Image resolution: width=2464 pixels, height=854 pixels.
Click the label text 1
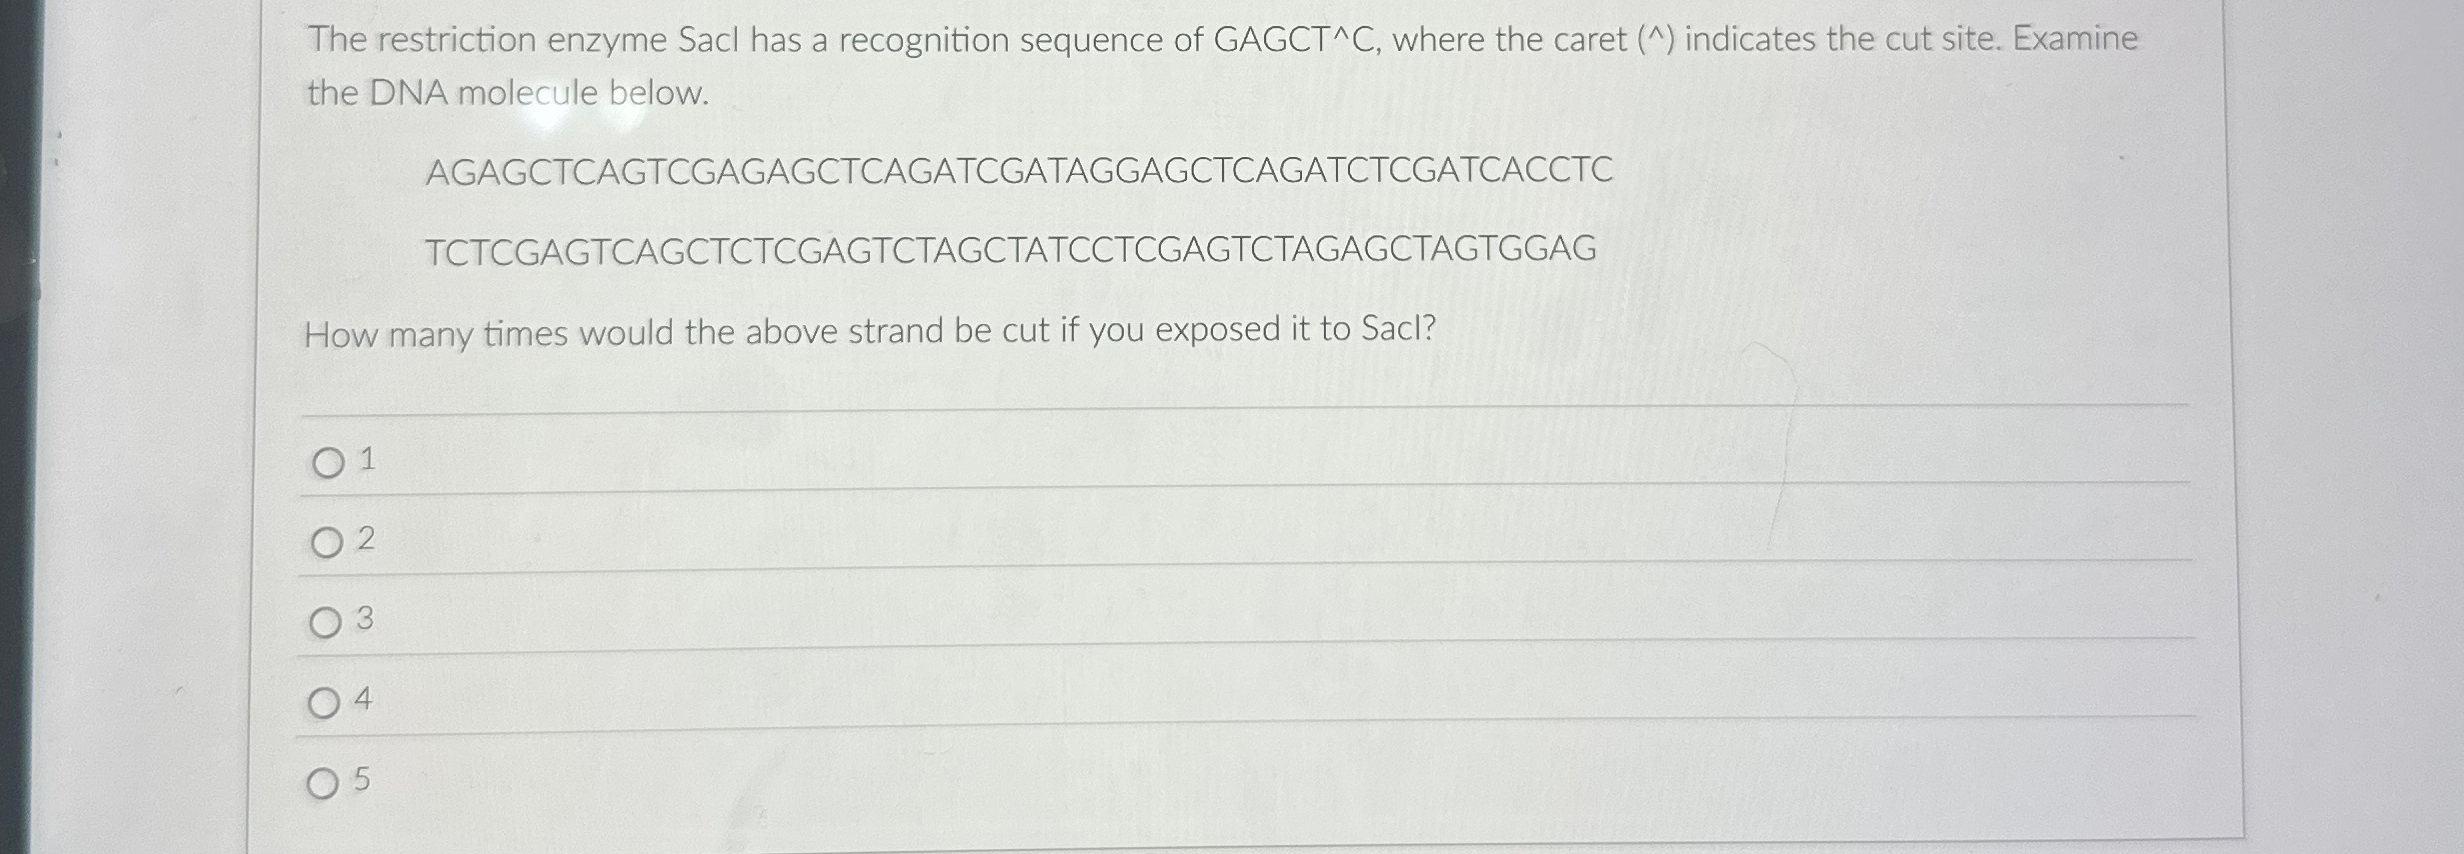point(365,461)
